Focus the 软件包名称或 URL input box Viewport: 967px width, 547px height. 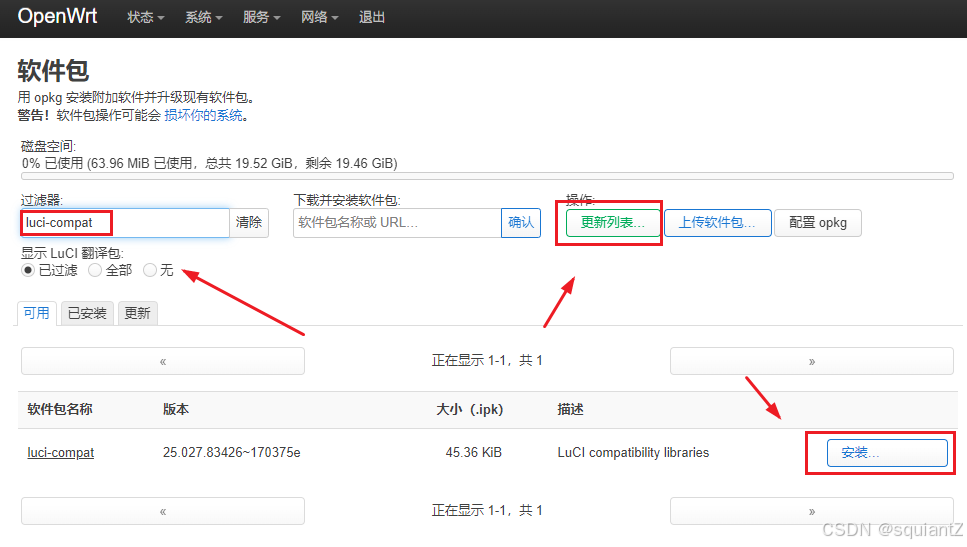397,223
